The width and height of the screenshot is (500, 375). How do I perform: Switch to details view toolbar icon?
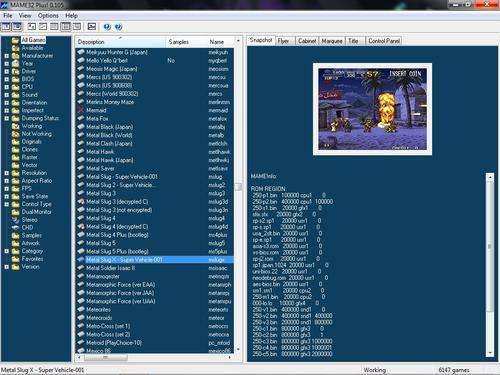tap(66, 27)
